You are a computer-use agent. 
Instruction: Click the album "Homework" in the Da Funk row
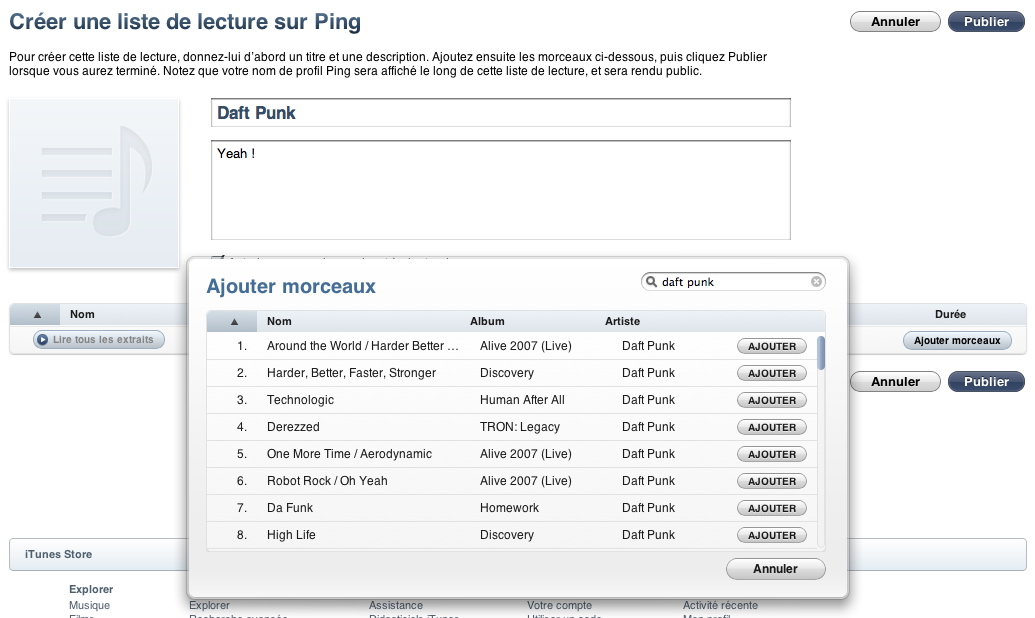(x=509, y=508)
